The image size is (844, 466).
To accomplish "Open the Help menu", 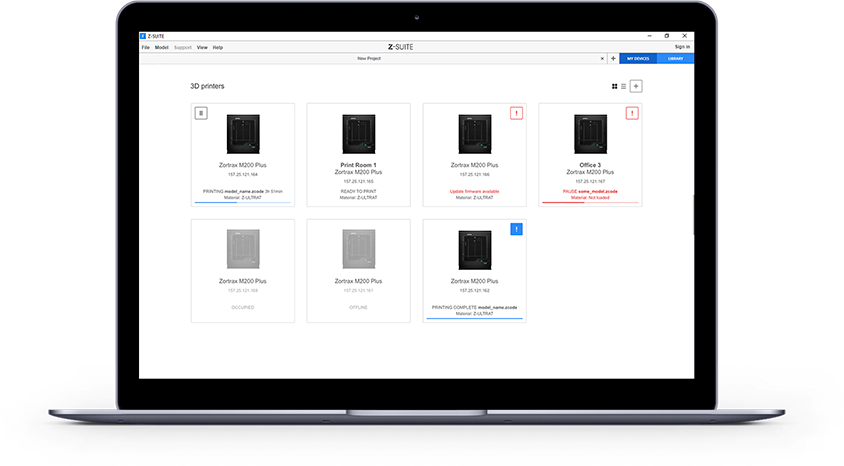I will pyautogui.click(x=218, y=47).
